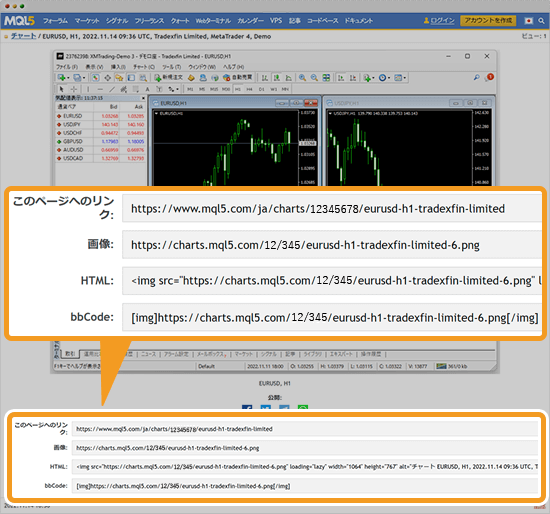Open the MQL5 logo home link

[x=19, y=21]
